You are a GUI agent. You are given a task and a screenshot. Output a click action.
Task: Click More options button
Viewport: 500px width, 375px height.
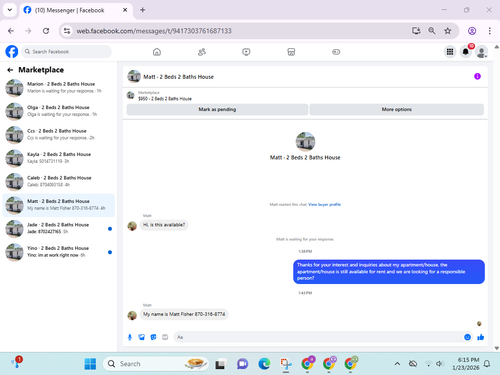pos(397,109)
